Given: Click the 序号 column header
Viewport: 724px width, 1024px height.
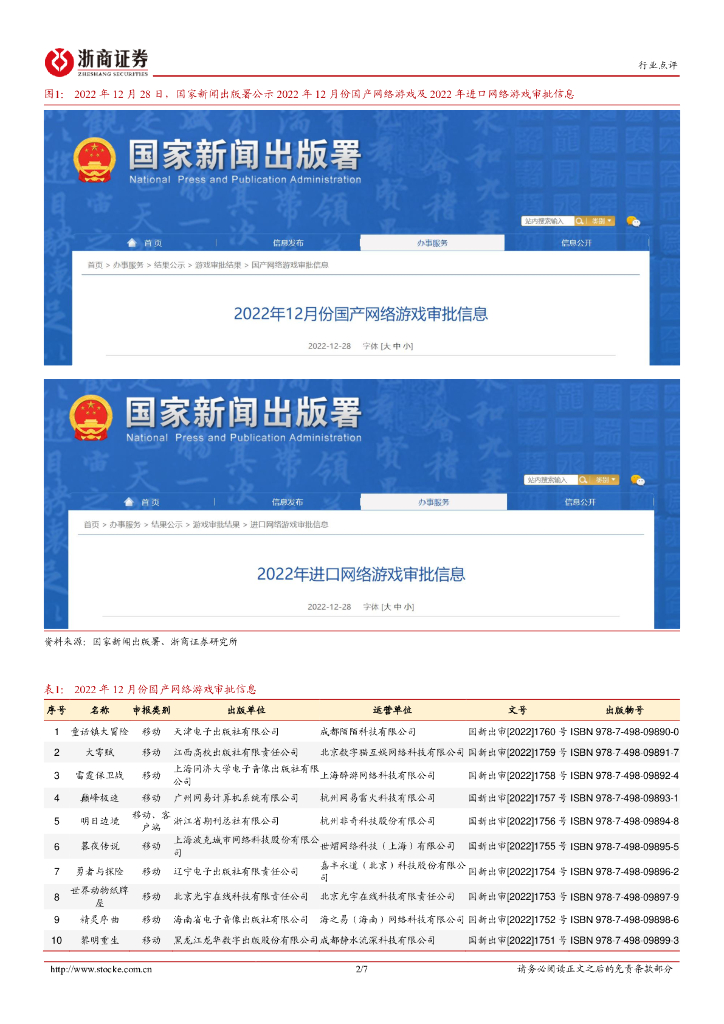Looking at the screenshot, I should pyautogui.click(x=57, y=710).
